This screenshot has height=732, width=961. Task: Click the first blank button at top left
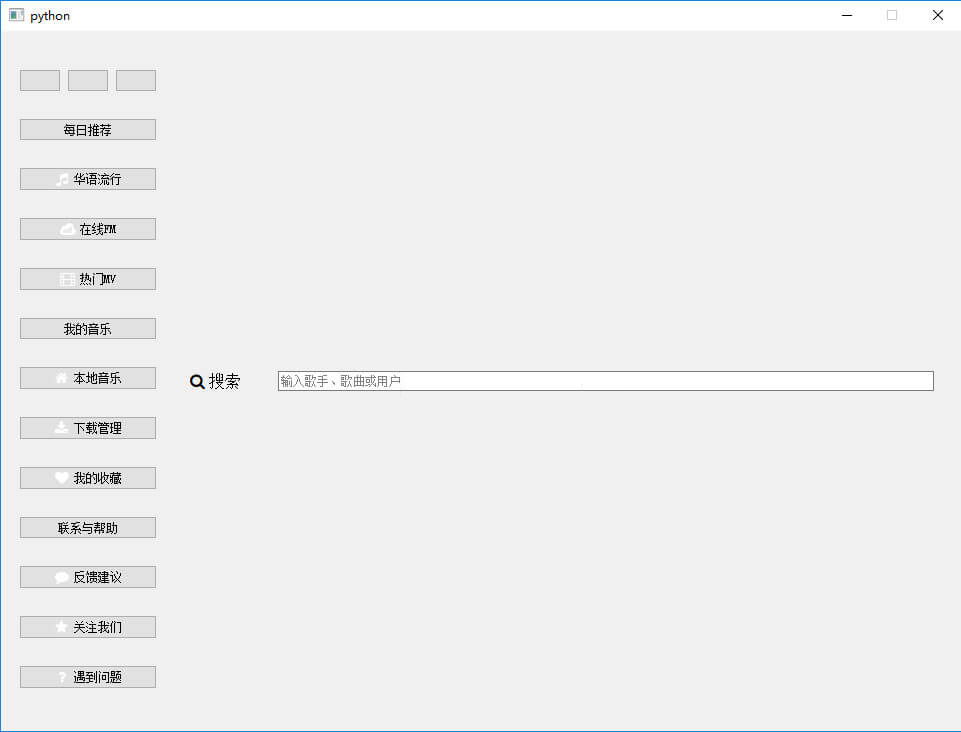[x=40, y=80]
